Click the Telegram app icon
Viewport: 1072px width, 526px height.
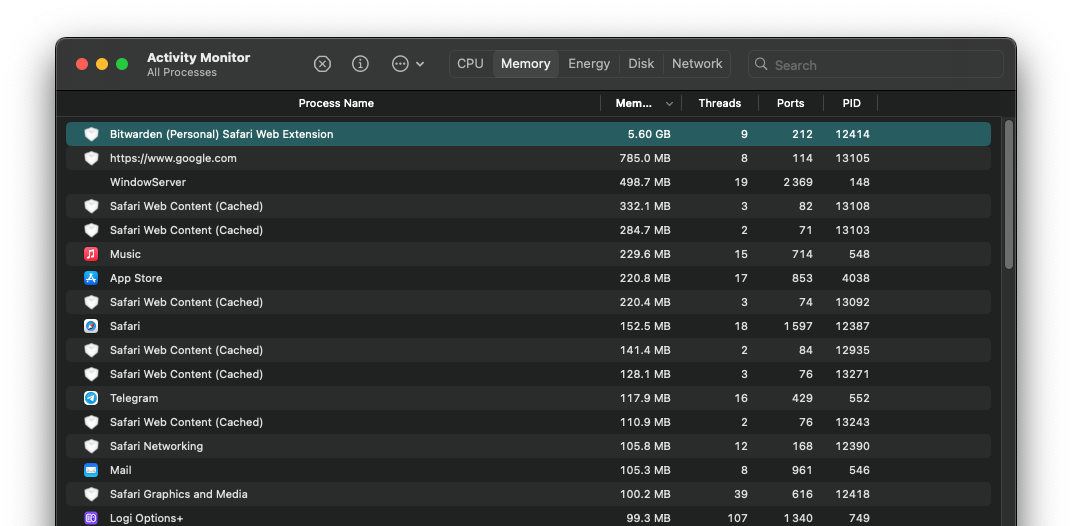(x=91, y=397)
